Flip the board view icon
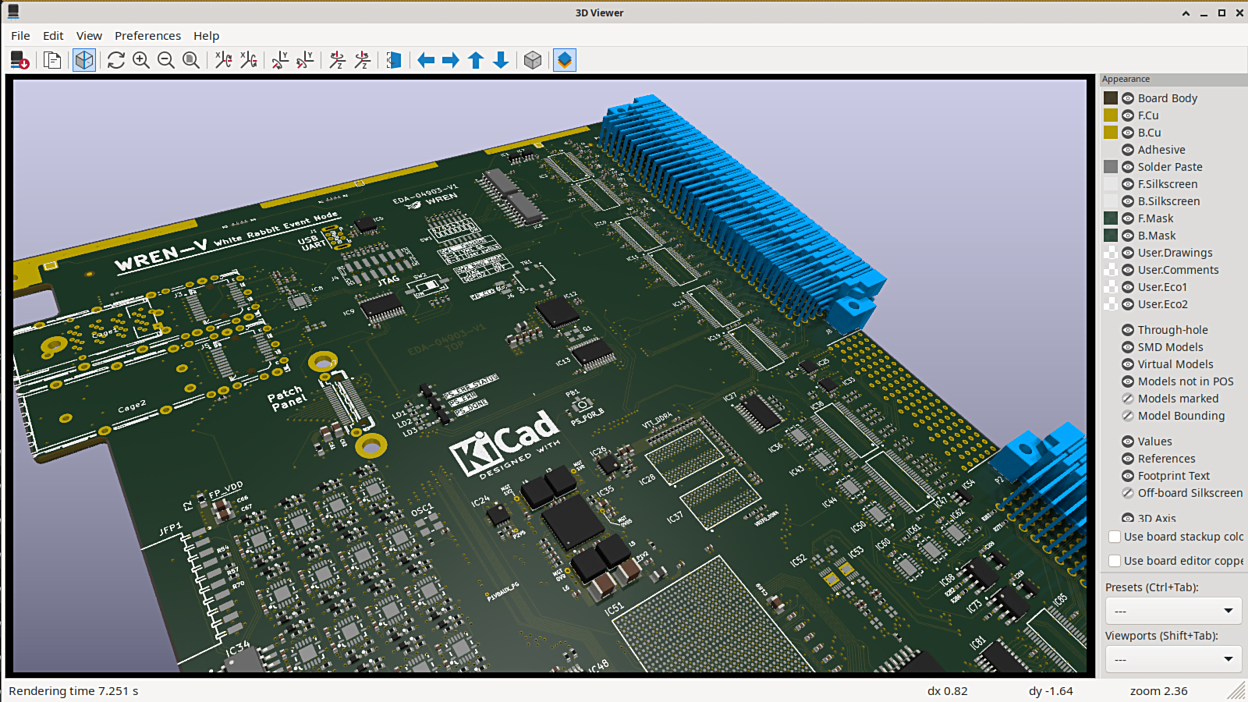Viewport: 1248px width, 702px height. [x=394, y=60]
